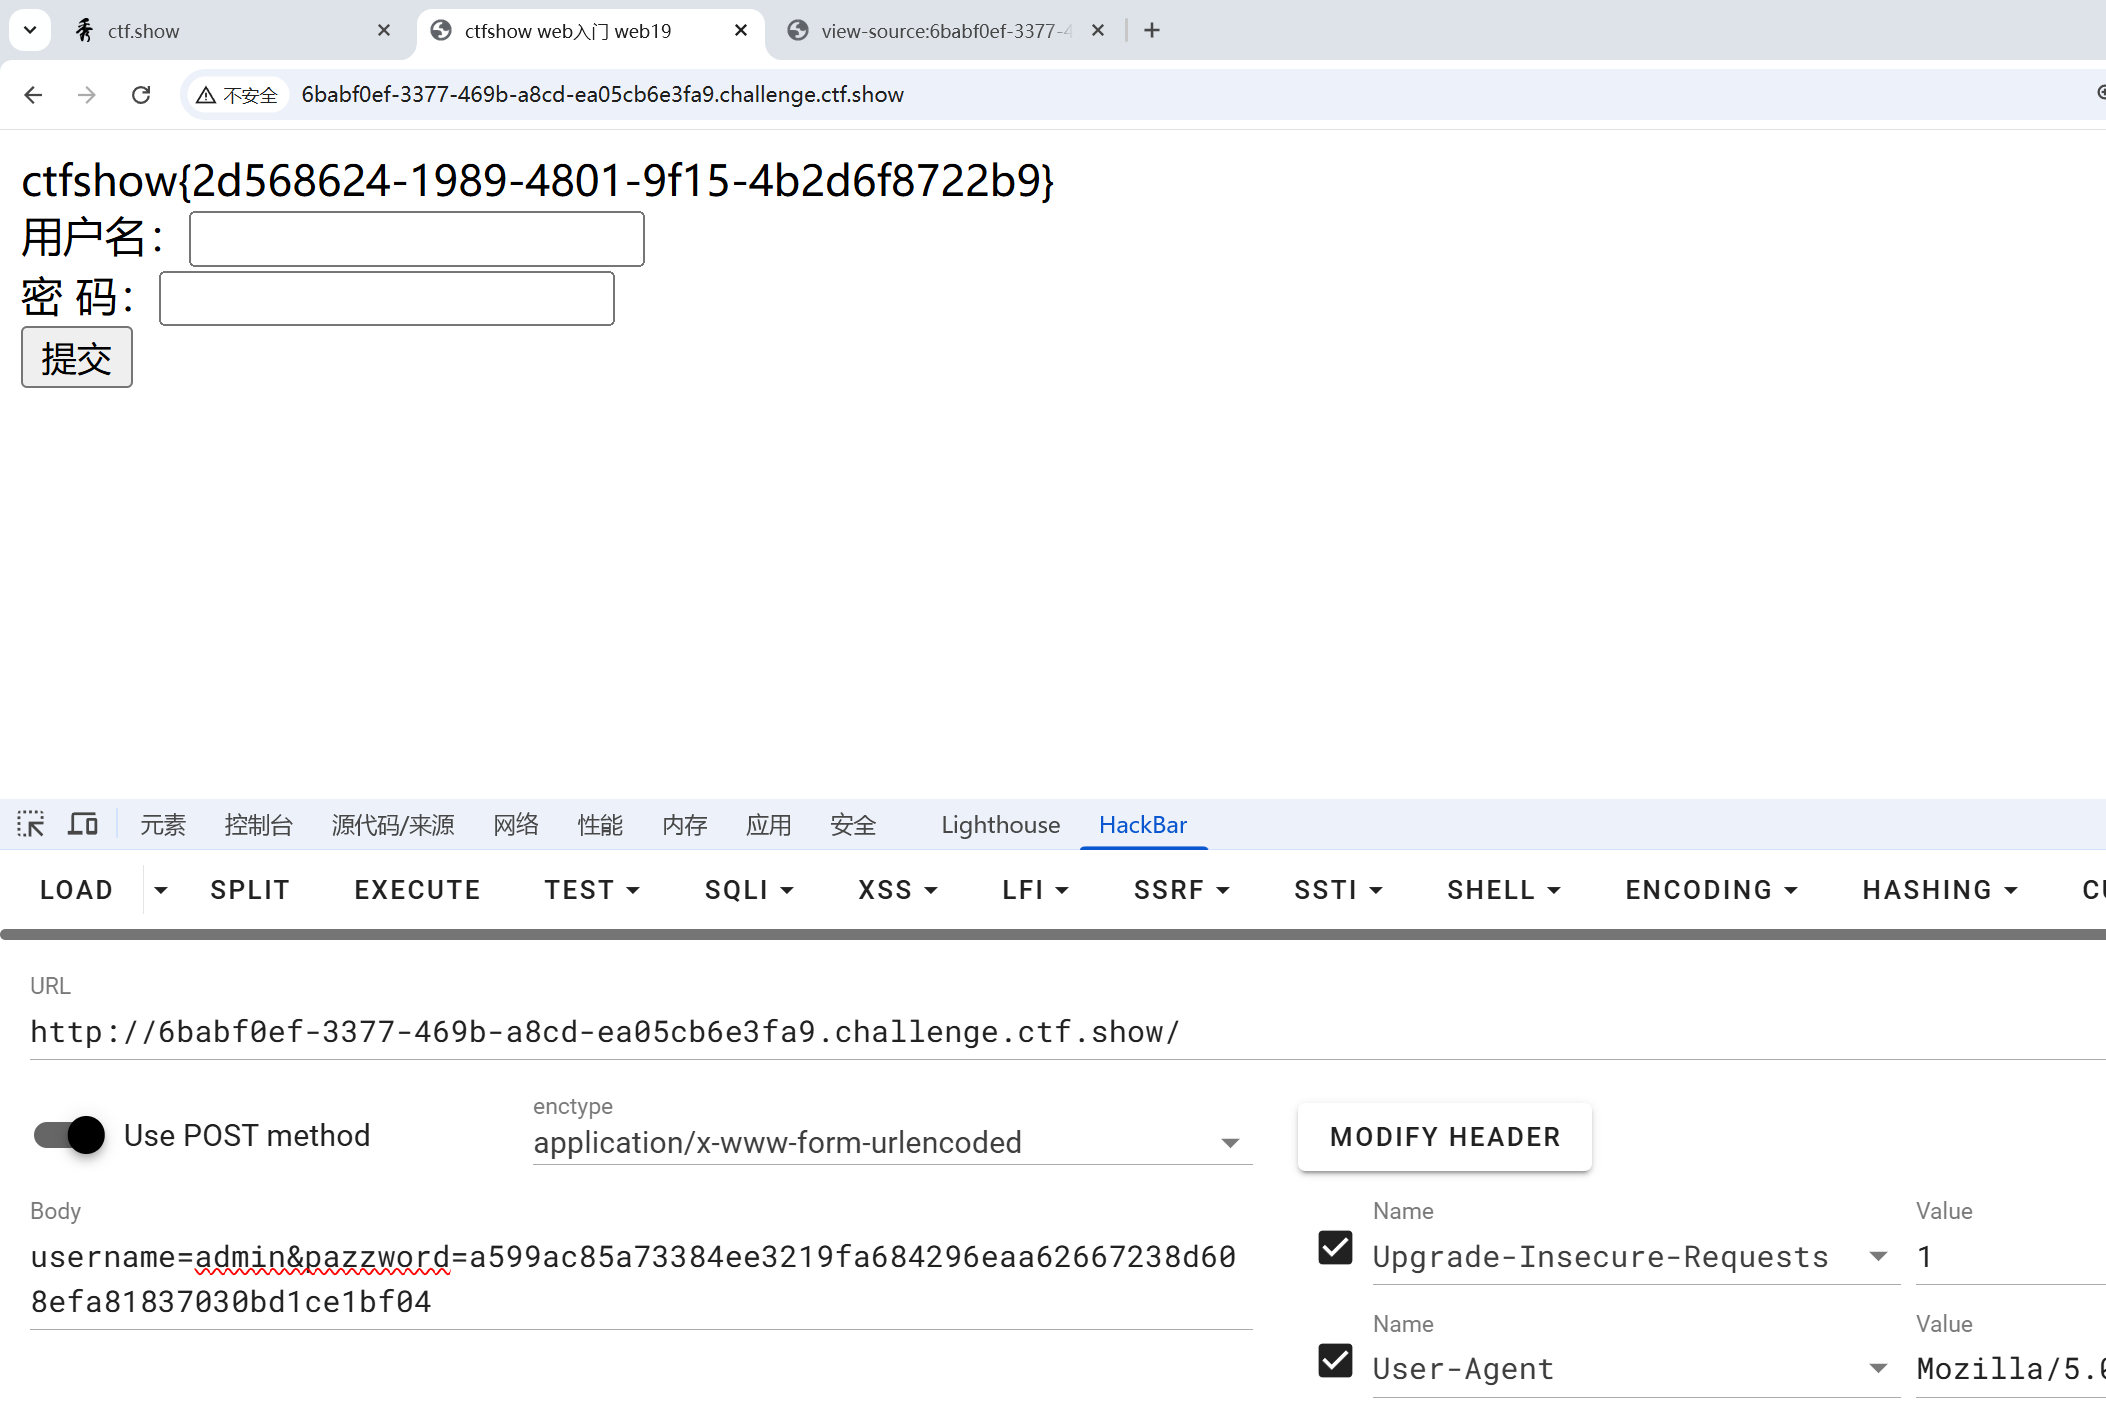Open the enctype dropdown

pyautogui.click(x=891, y=1142)
